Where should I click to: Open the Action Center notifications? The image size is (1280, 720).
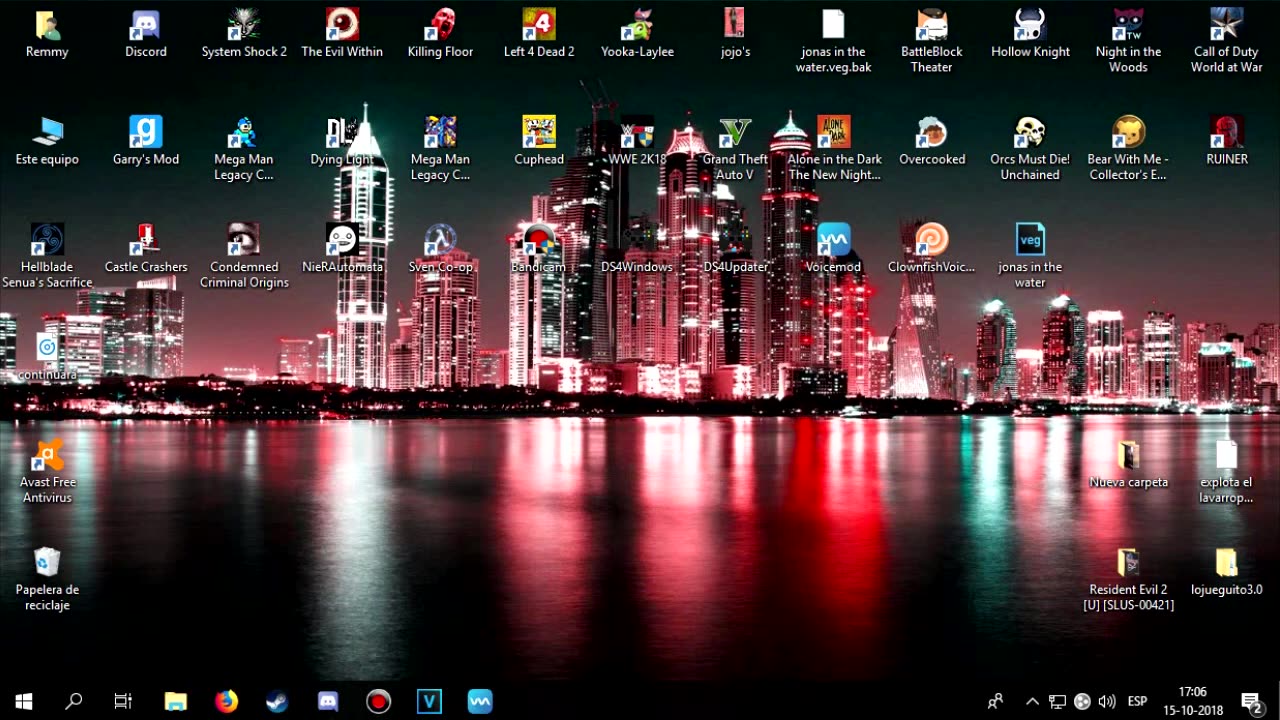click(x=1251, y=701)
